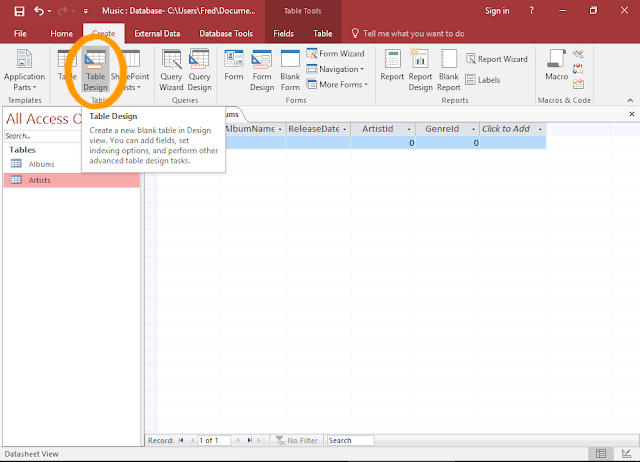Click the Labels report button

click(483, 80)
